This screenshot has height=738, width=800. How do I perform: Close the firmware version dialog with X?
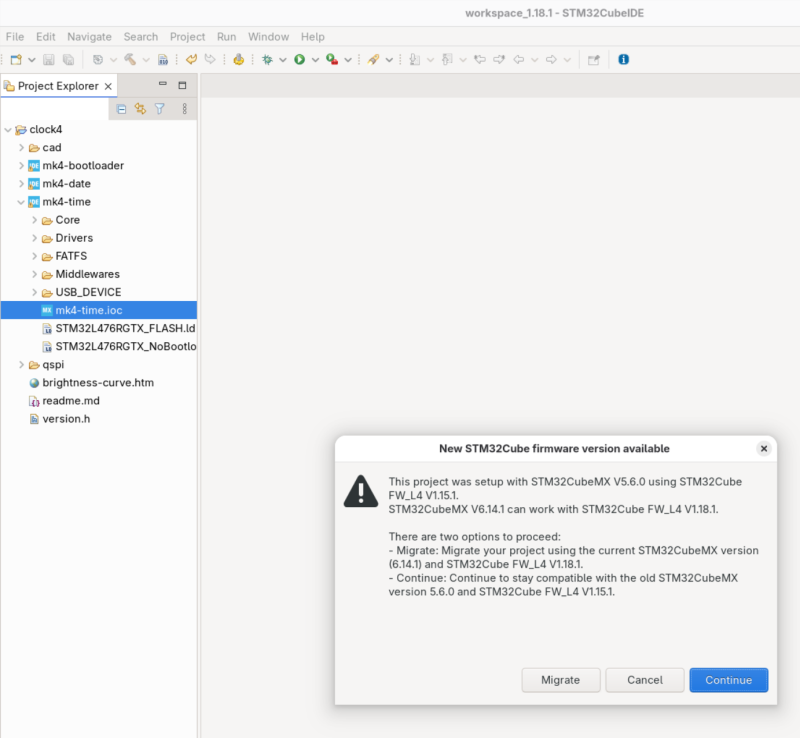764,449
